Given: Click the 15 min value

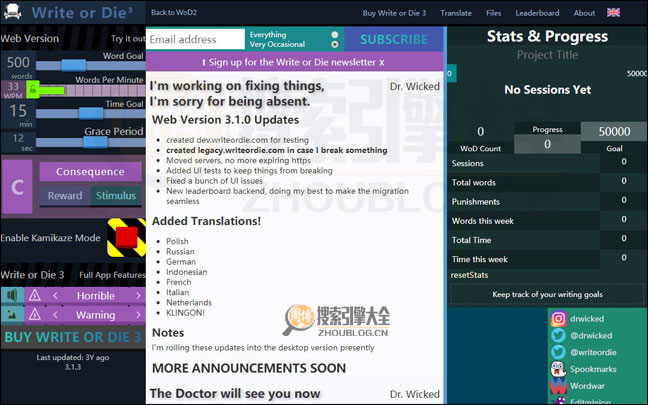Looking at the screenshot, I should coord(18,111).
